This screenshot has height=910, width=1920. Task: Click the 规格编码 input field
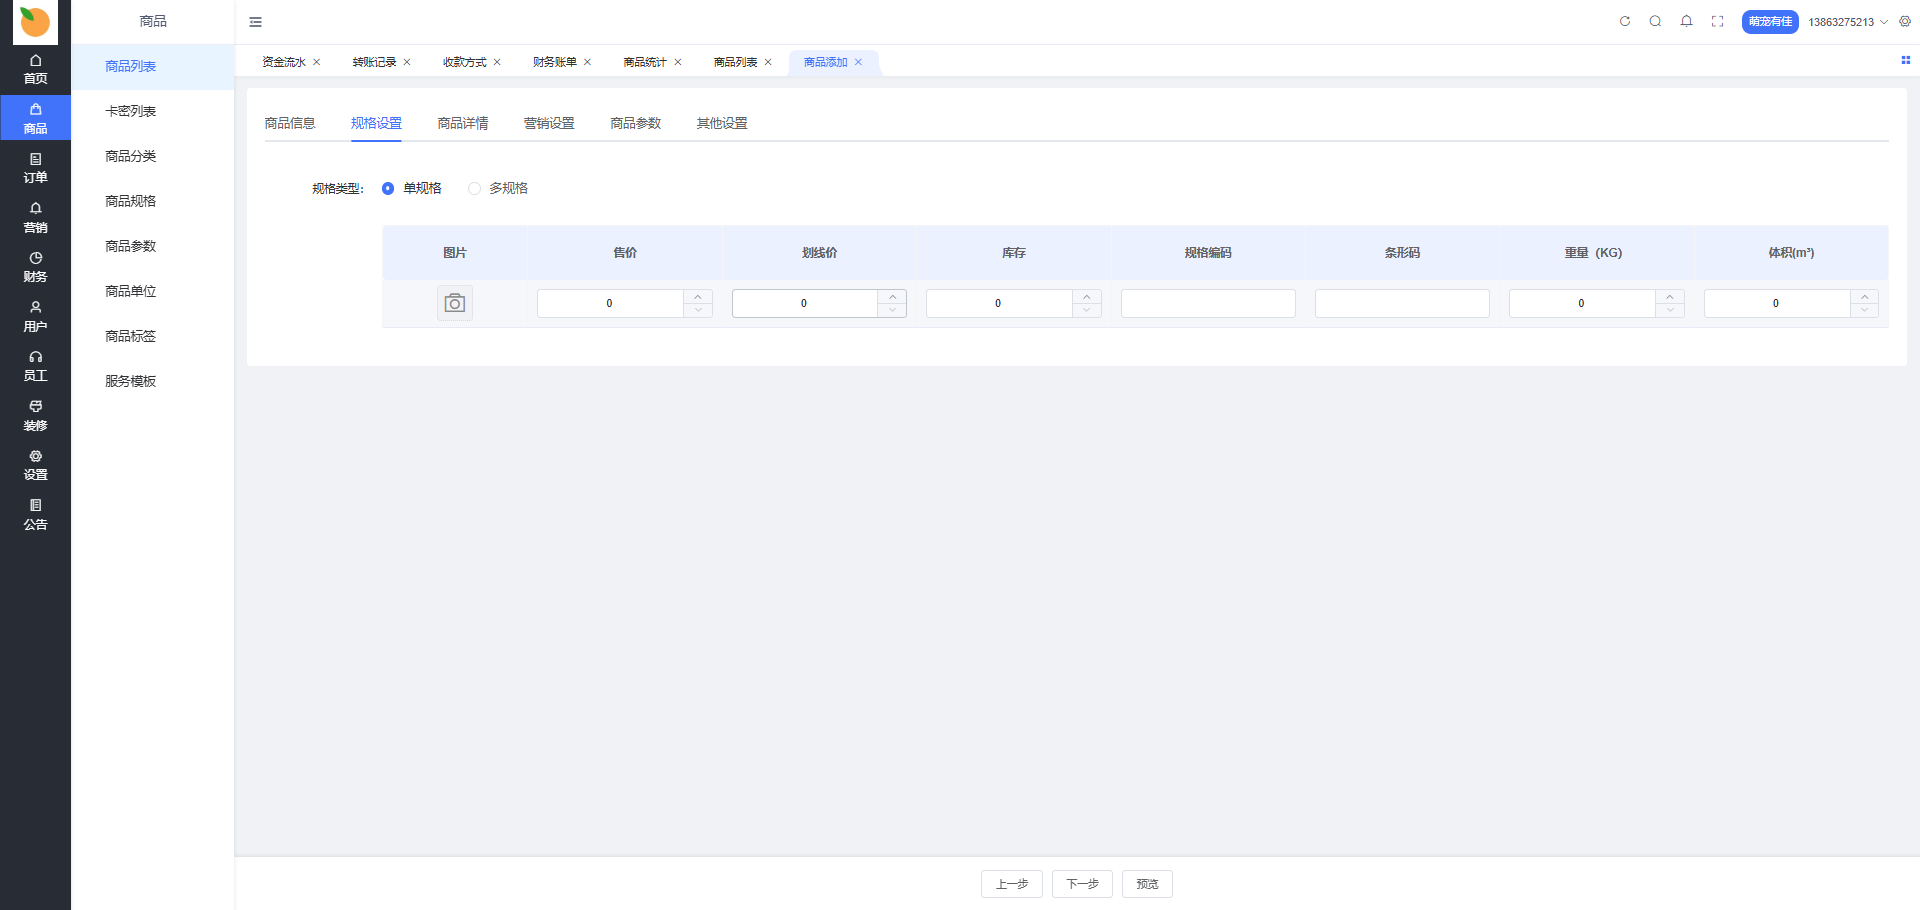pos(1208,303)
